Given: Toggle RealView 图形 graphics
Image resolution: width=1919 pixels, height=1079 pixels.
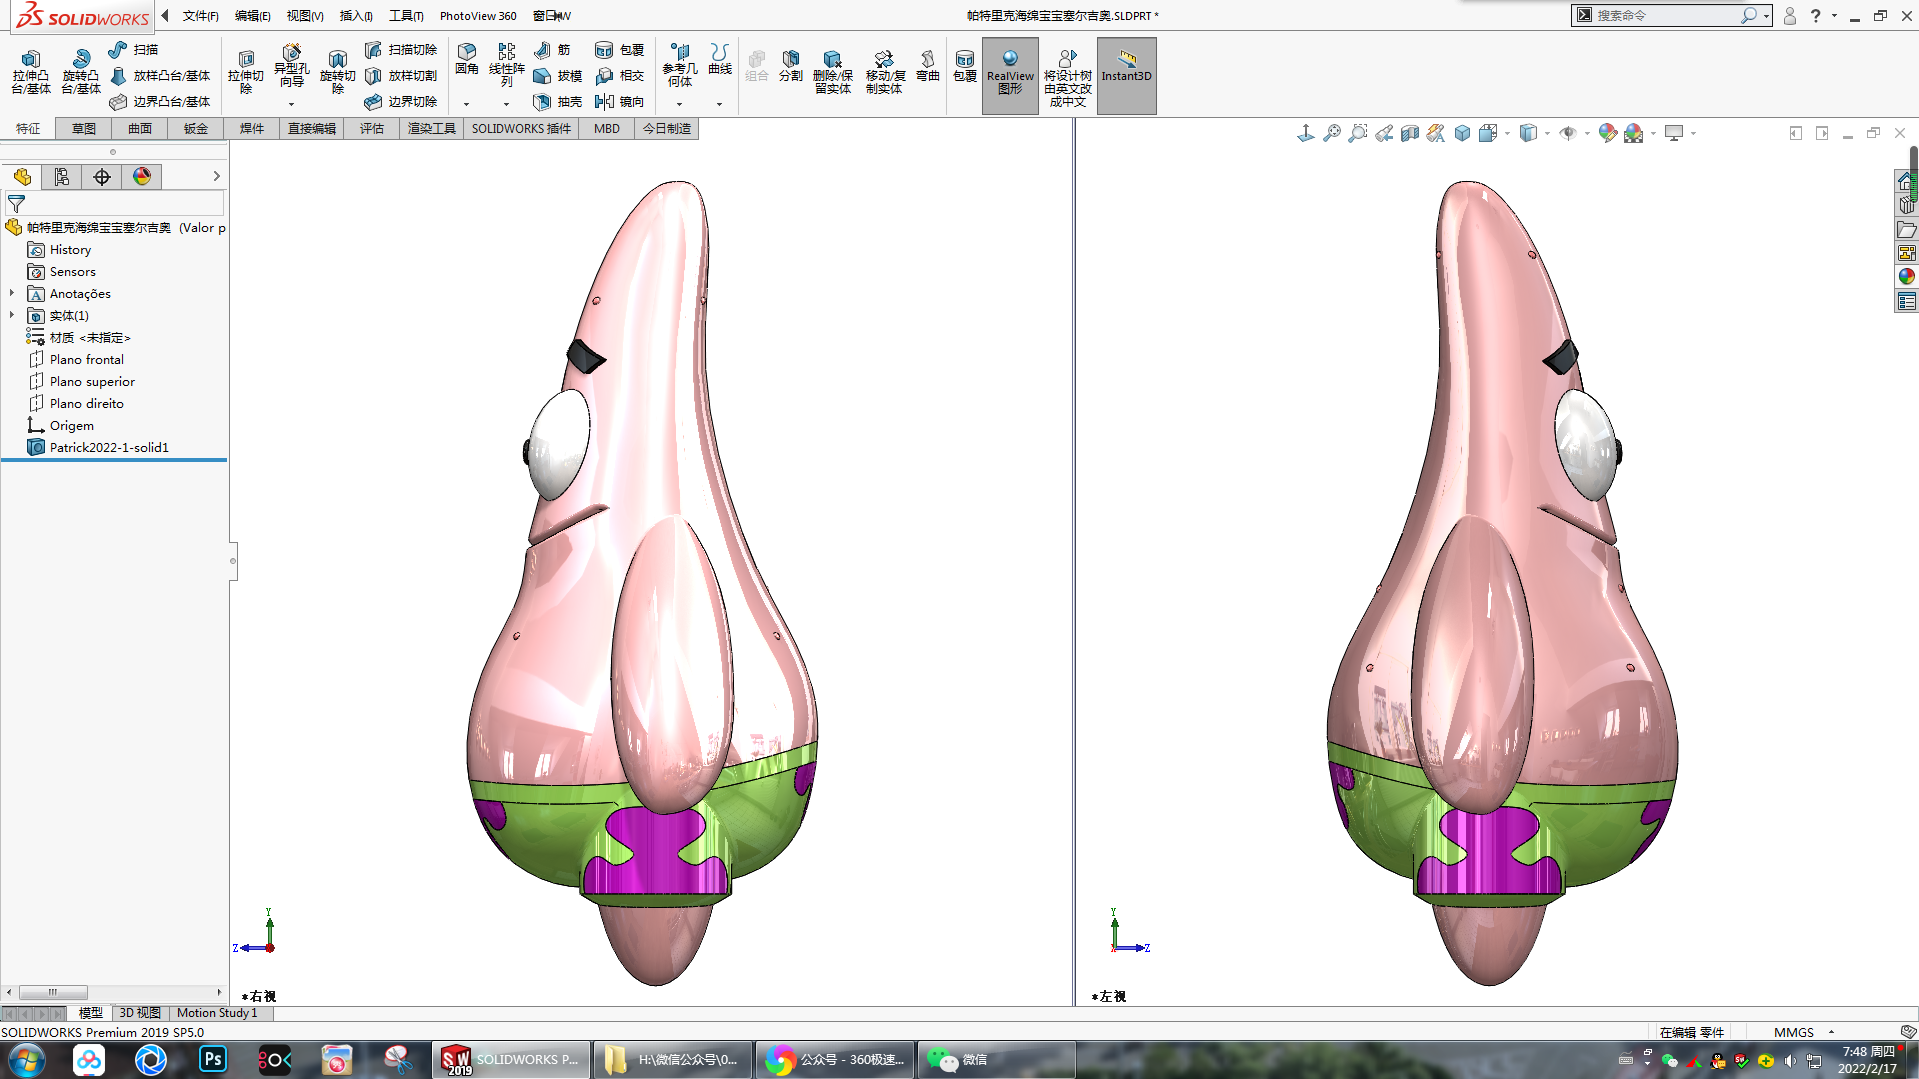Looking at the screenshot, I should click(x=1010, y=75).
